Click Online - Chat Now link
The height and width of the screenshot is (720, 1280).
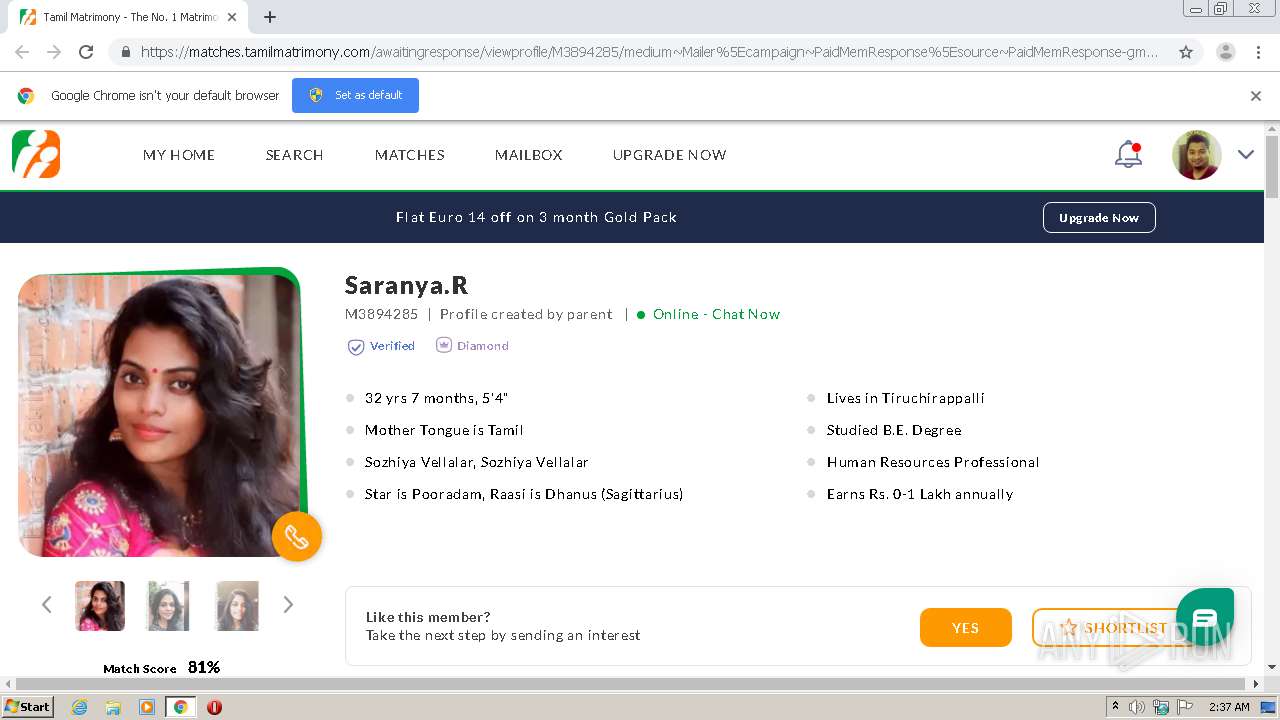(x=716, y=314)
